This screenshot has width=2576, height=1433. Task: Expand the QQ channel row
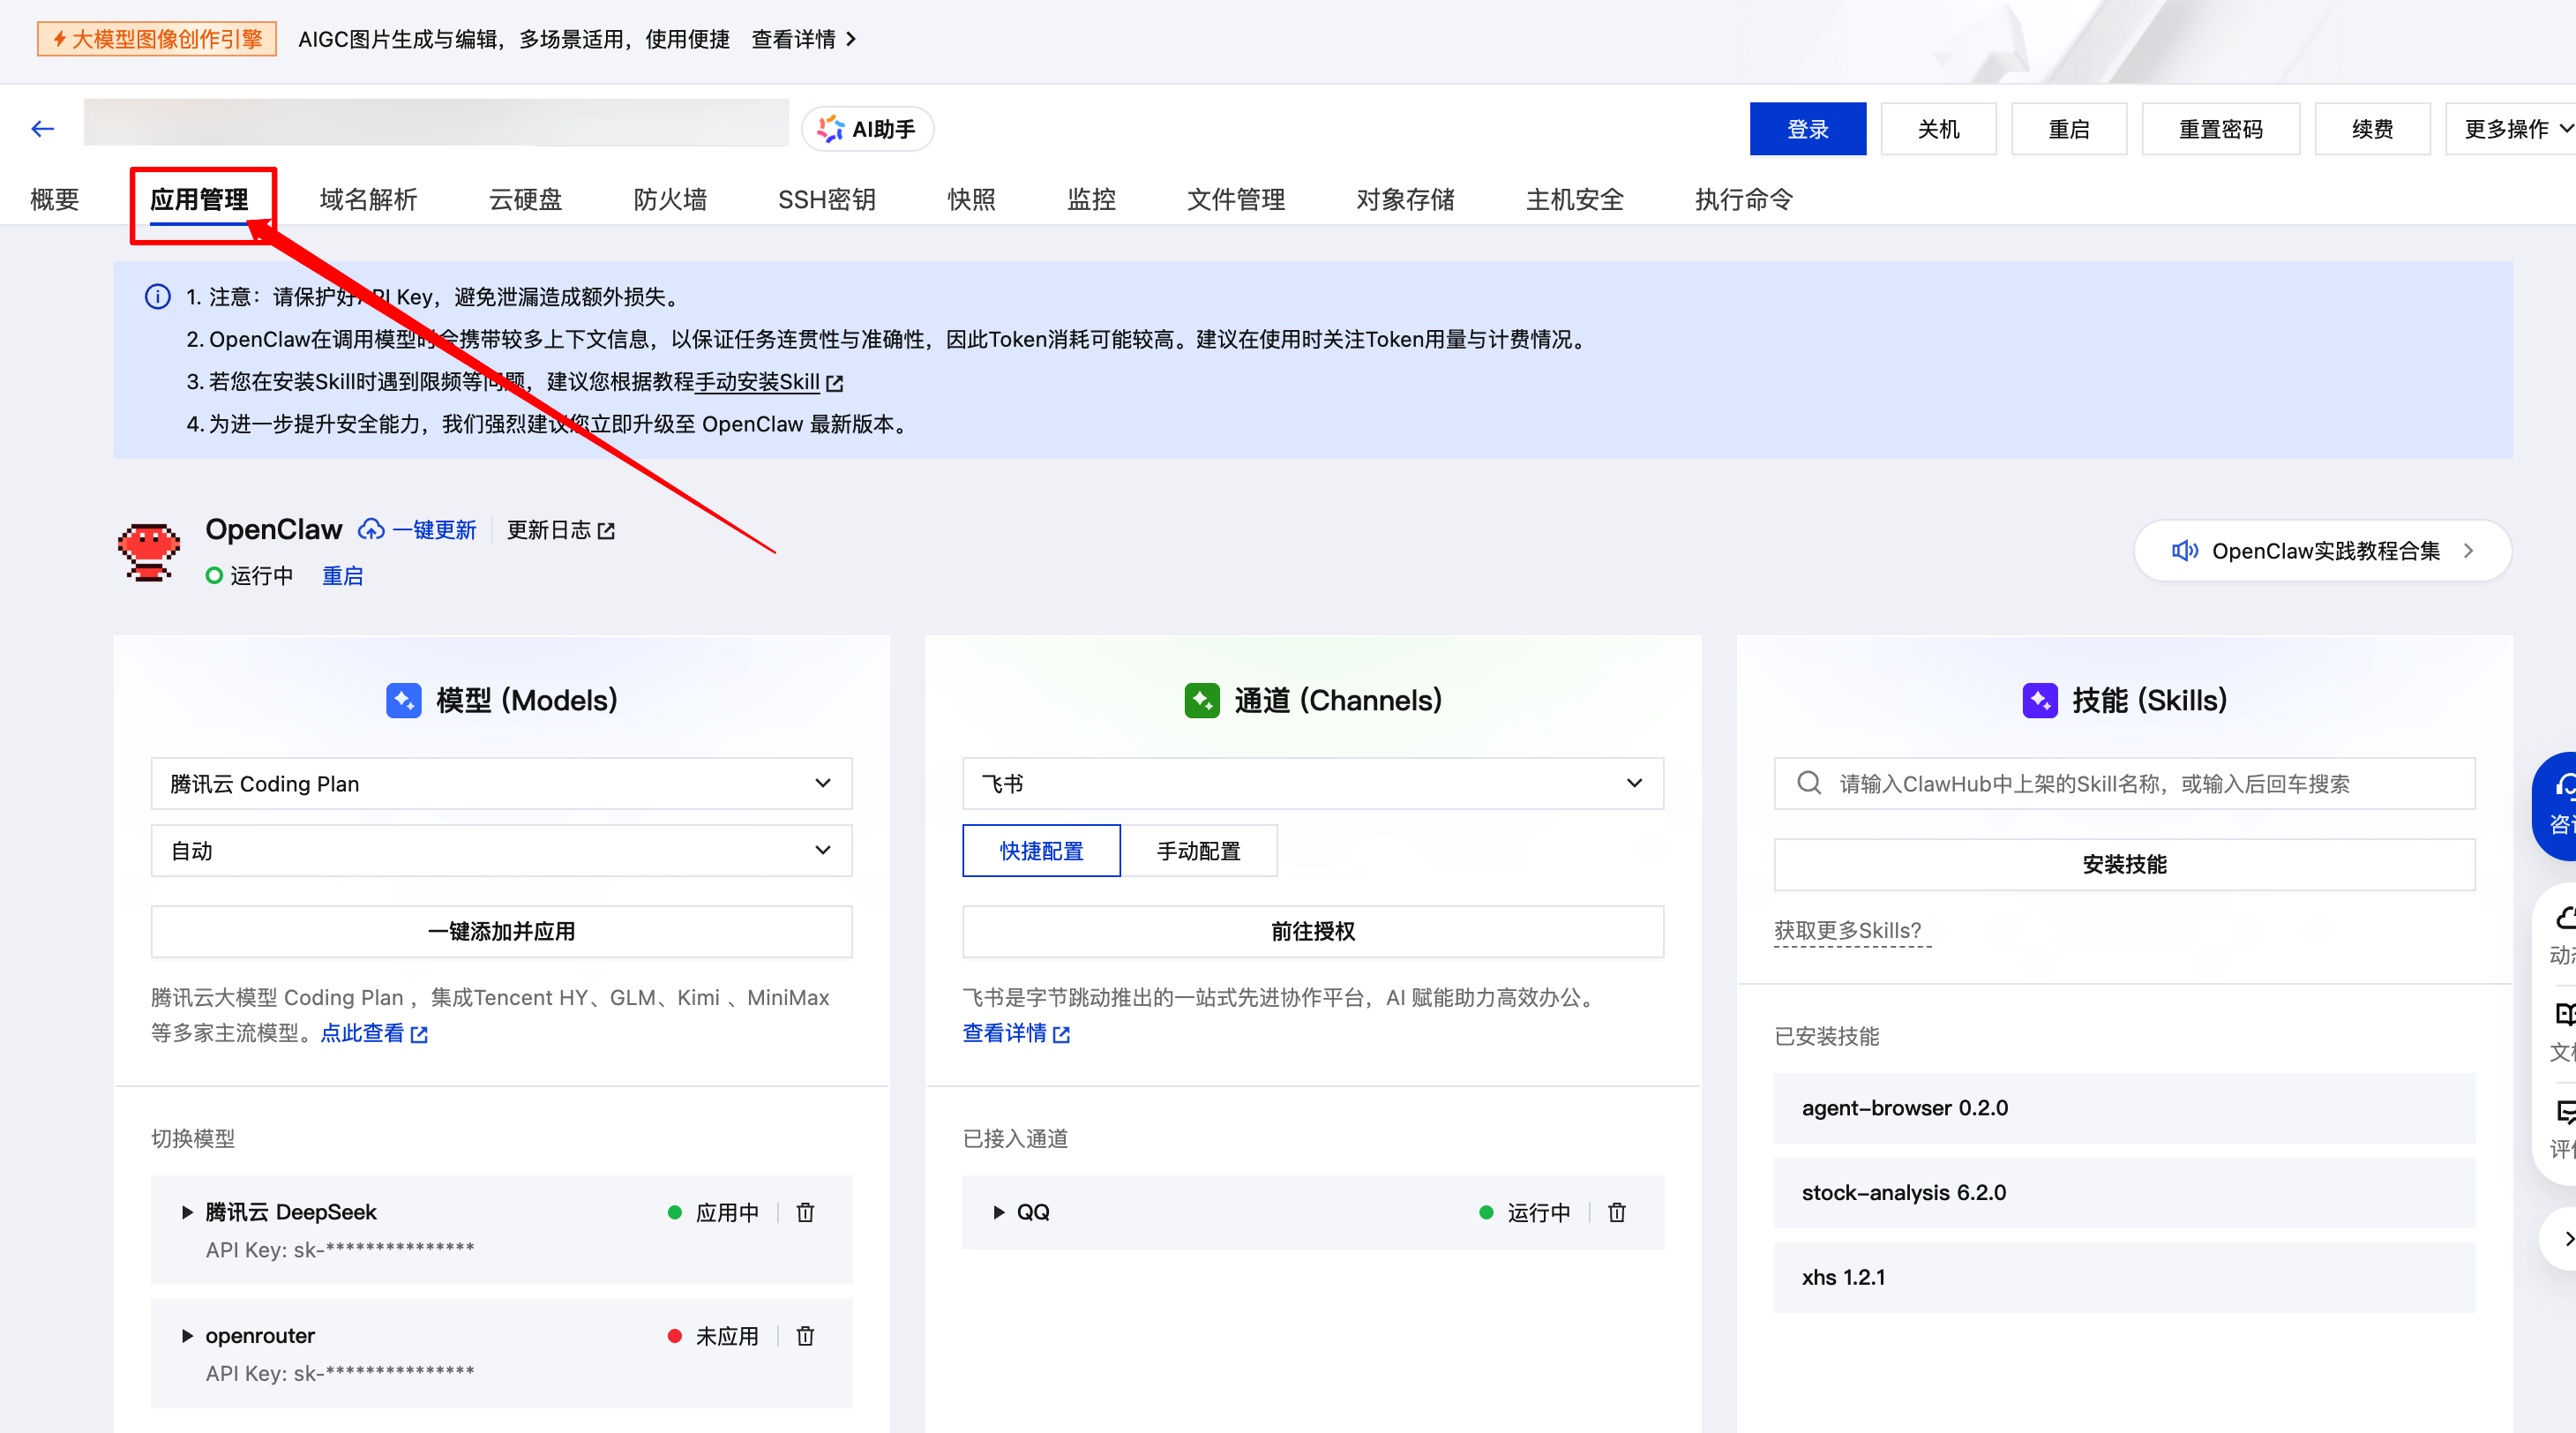[998, 1213]
